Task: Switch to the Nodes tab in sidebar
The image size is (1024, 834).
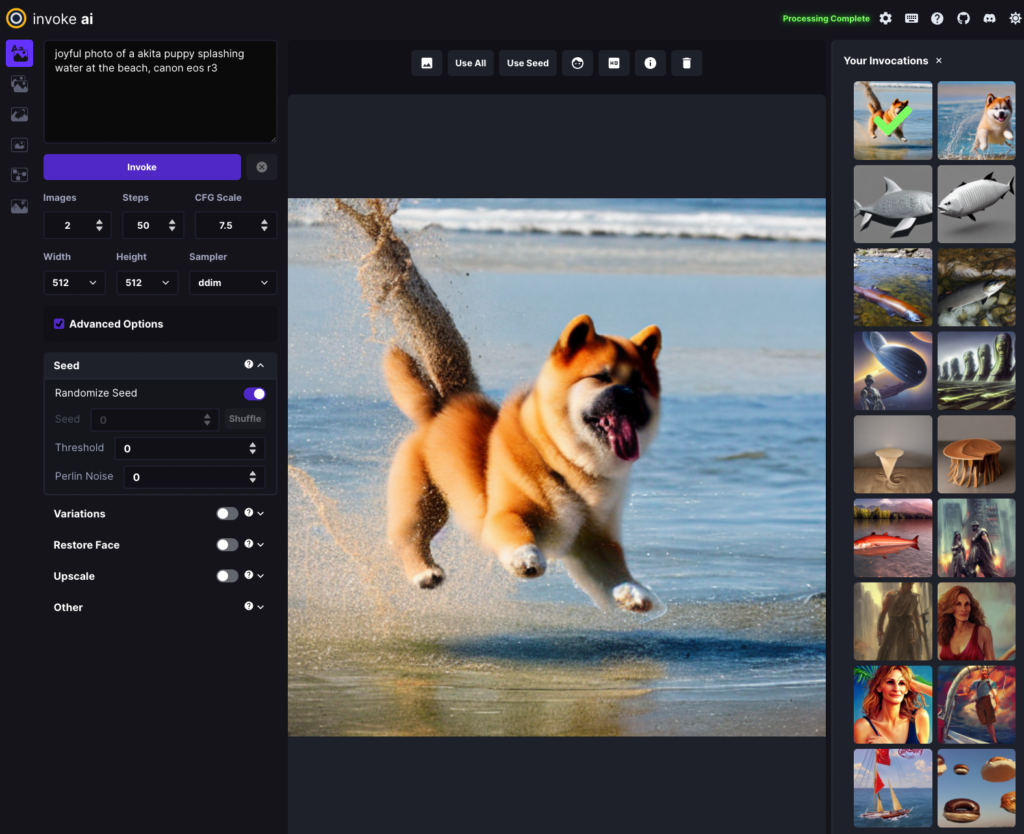Action: [x=19, y=175]
